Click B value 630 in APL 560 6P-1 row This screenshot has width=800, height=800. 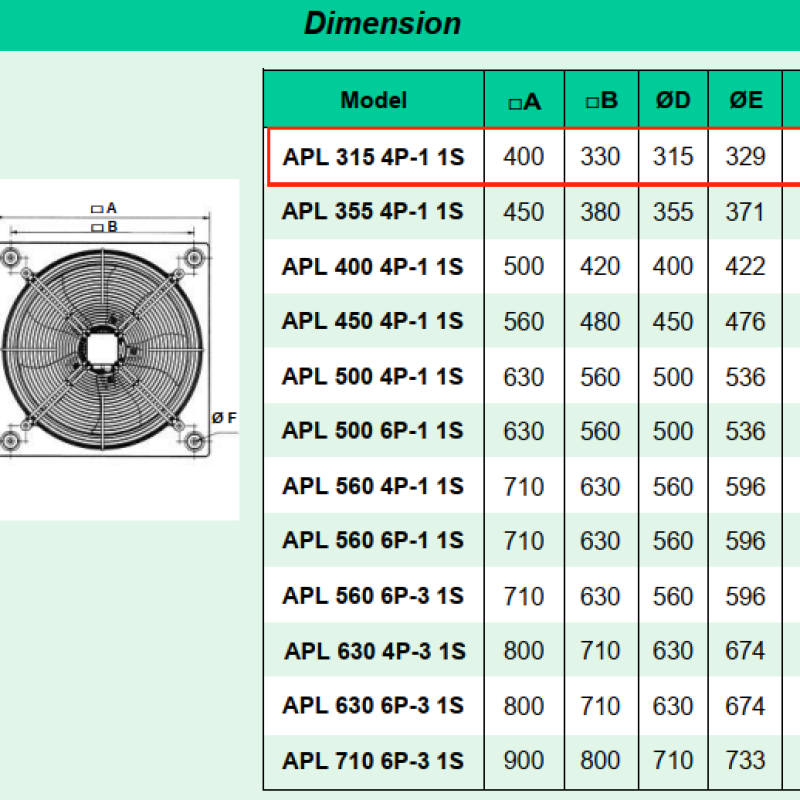click(x=600, y=541)
